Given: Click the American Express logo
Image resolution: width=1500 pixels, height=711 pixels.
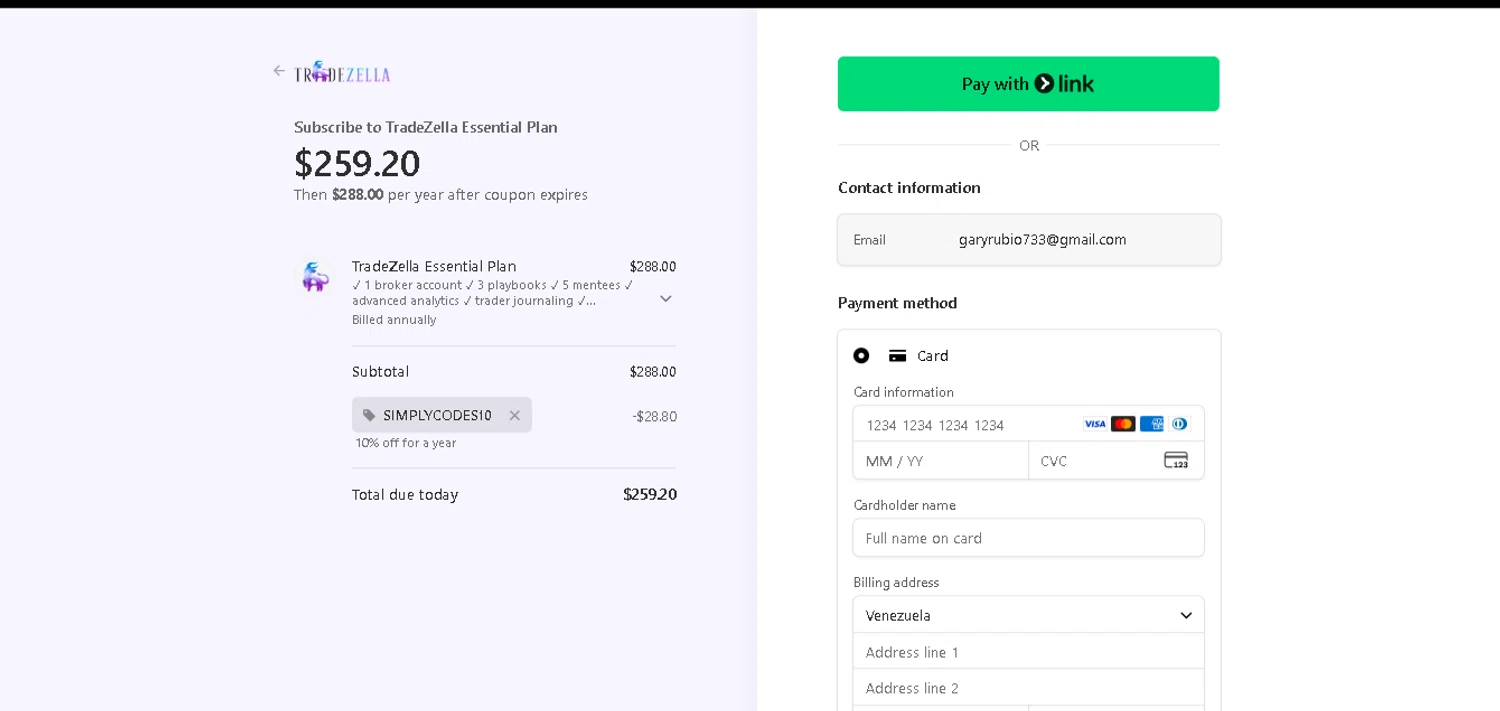Looking at the screenshot, I should coord(1152,424).
